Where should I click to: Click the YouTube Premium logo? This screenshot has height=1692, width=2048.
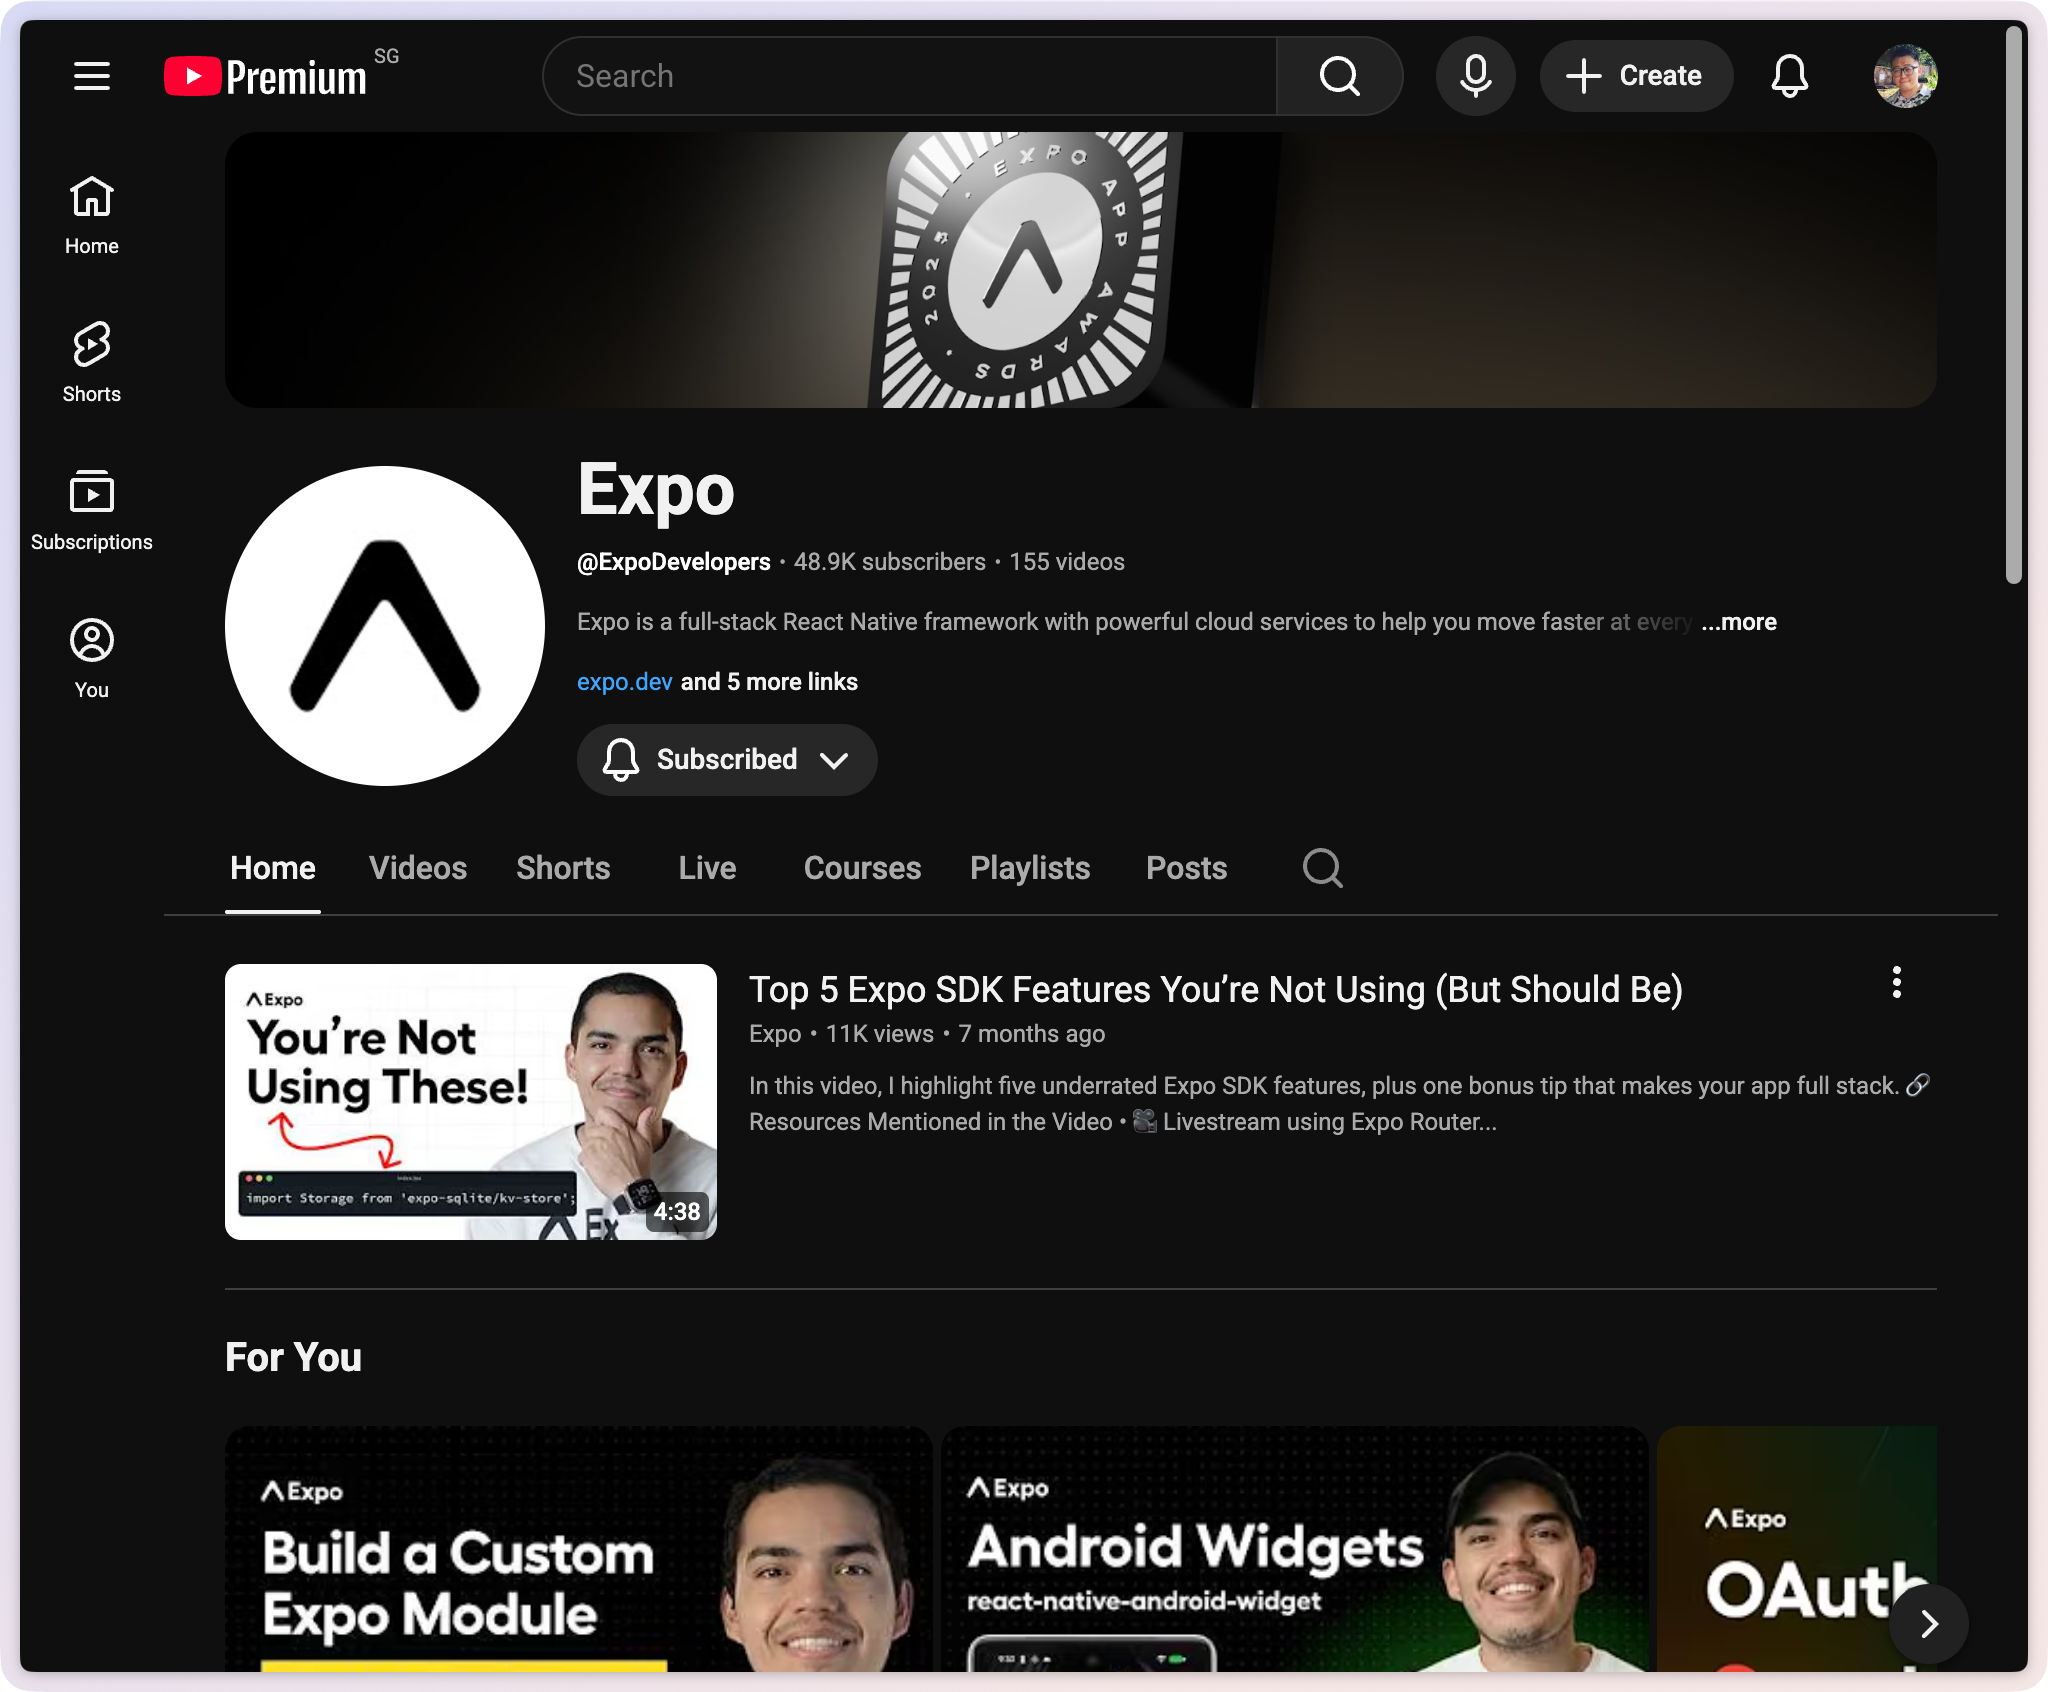coord(266,77)
